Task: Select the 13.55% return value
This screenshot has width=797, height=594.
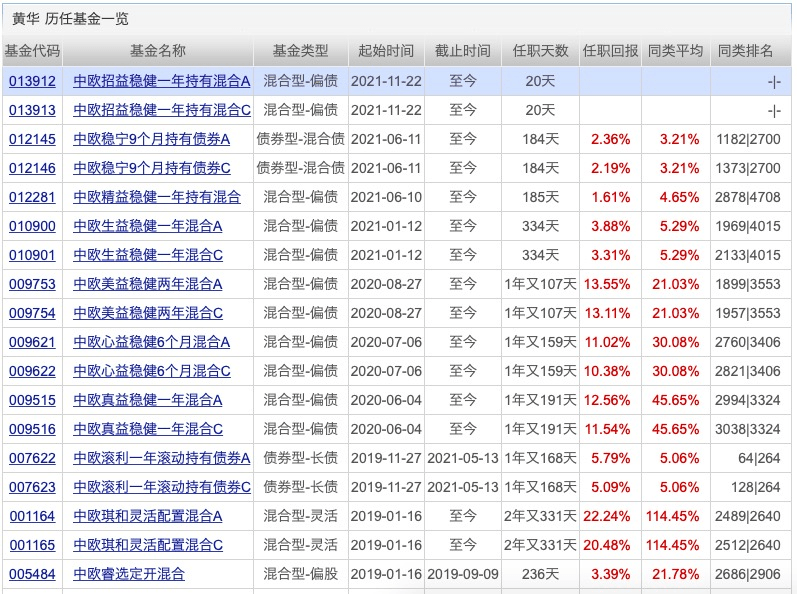Action: click(607, 284)
